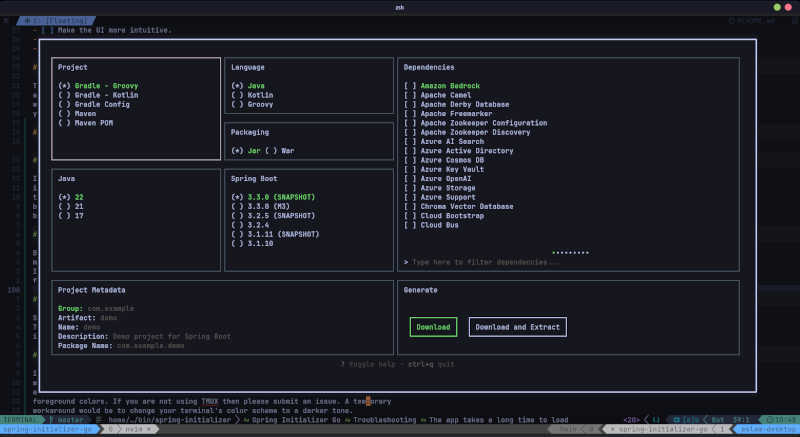Click the 'ctrl+q quit' hint text
This screenshot has width=800, height=437.
click(x=431, y=364)
